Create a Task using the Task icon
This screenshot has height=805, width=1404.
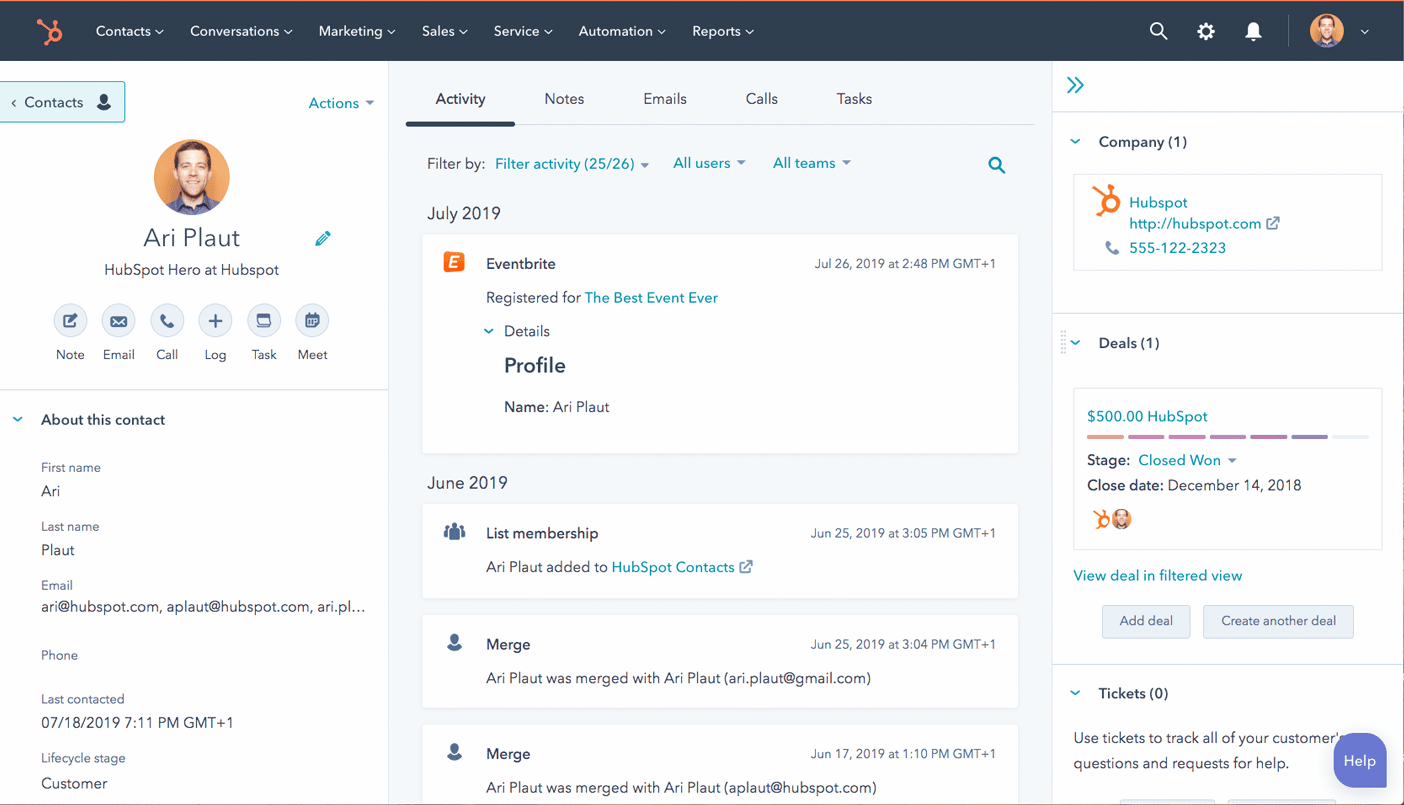click(x=263, y=320)
